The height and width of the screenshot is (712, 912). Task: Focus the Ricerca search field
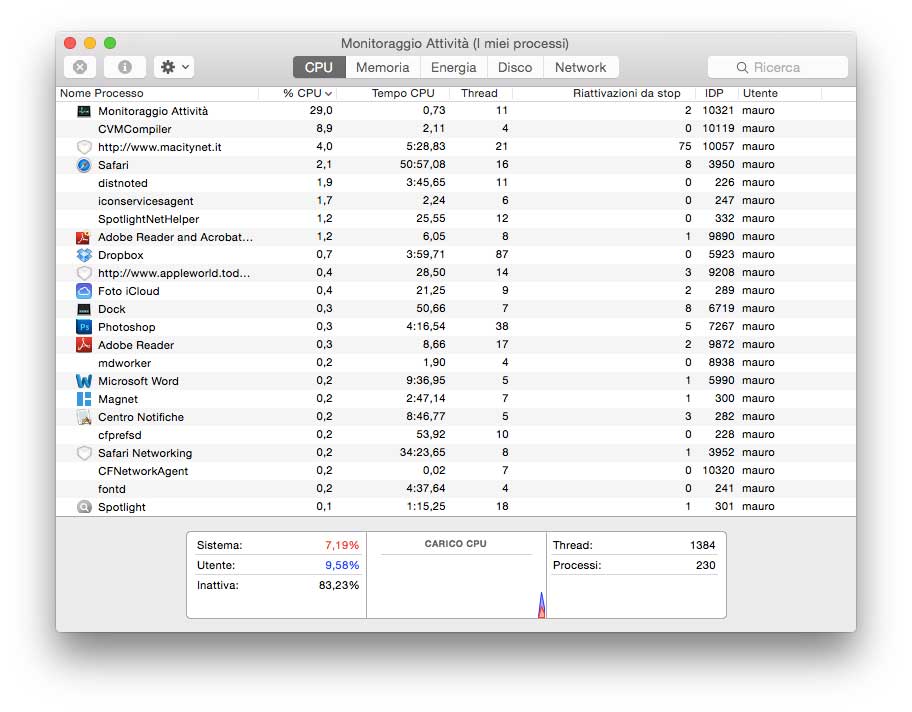tap(778, 67)
